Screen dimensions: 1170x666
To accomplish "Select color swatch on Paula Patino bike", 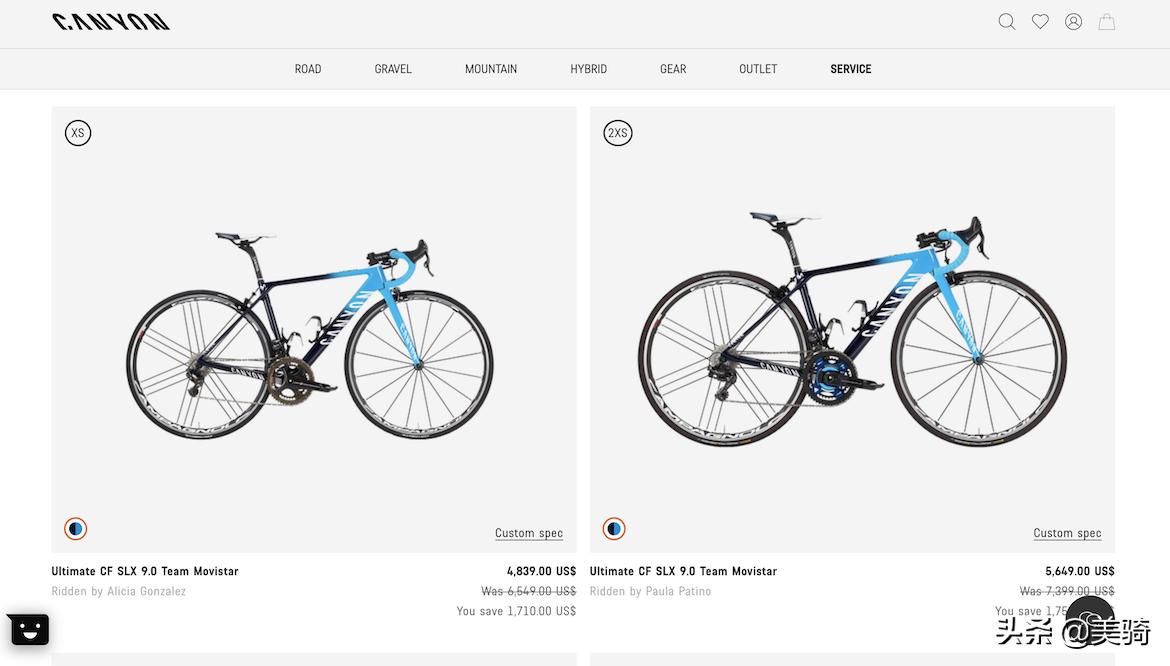I will click(x=614, y=529).
